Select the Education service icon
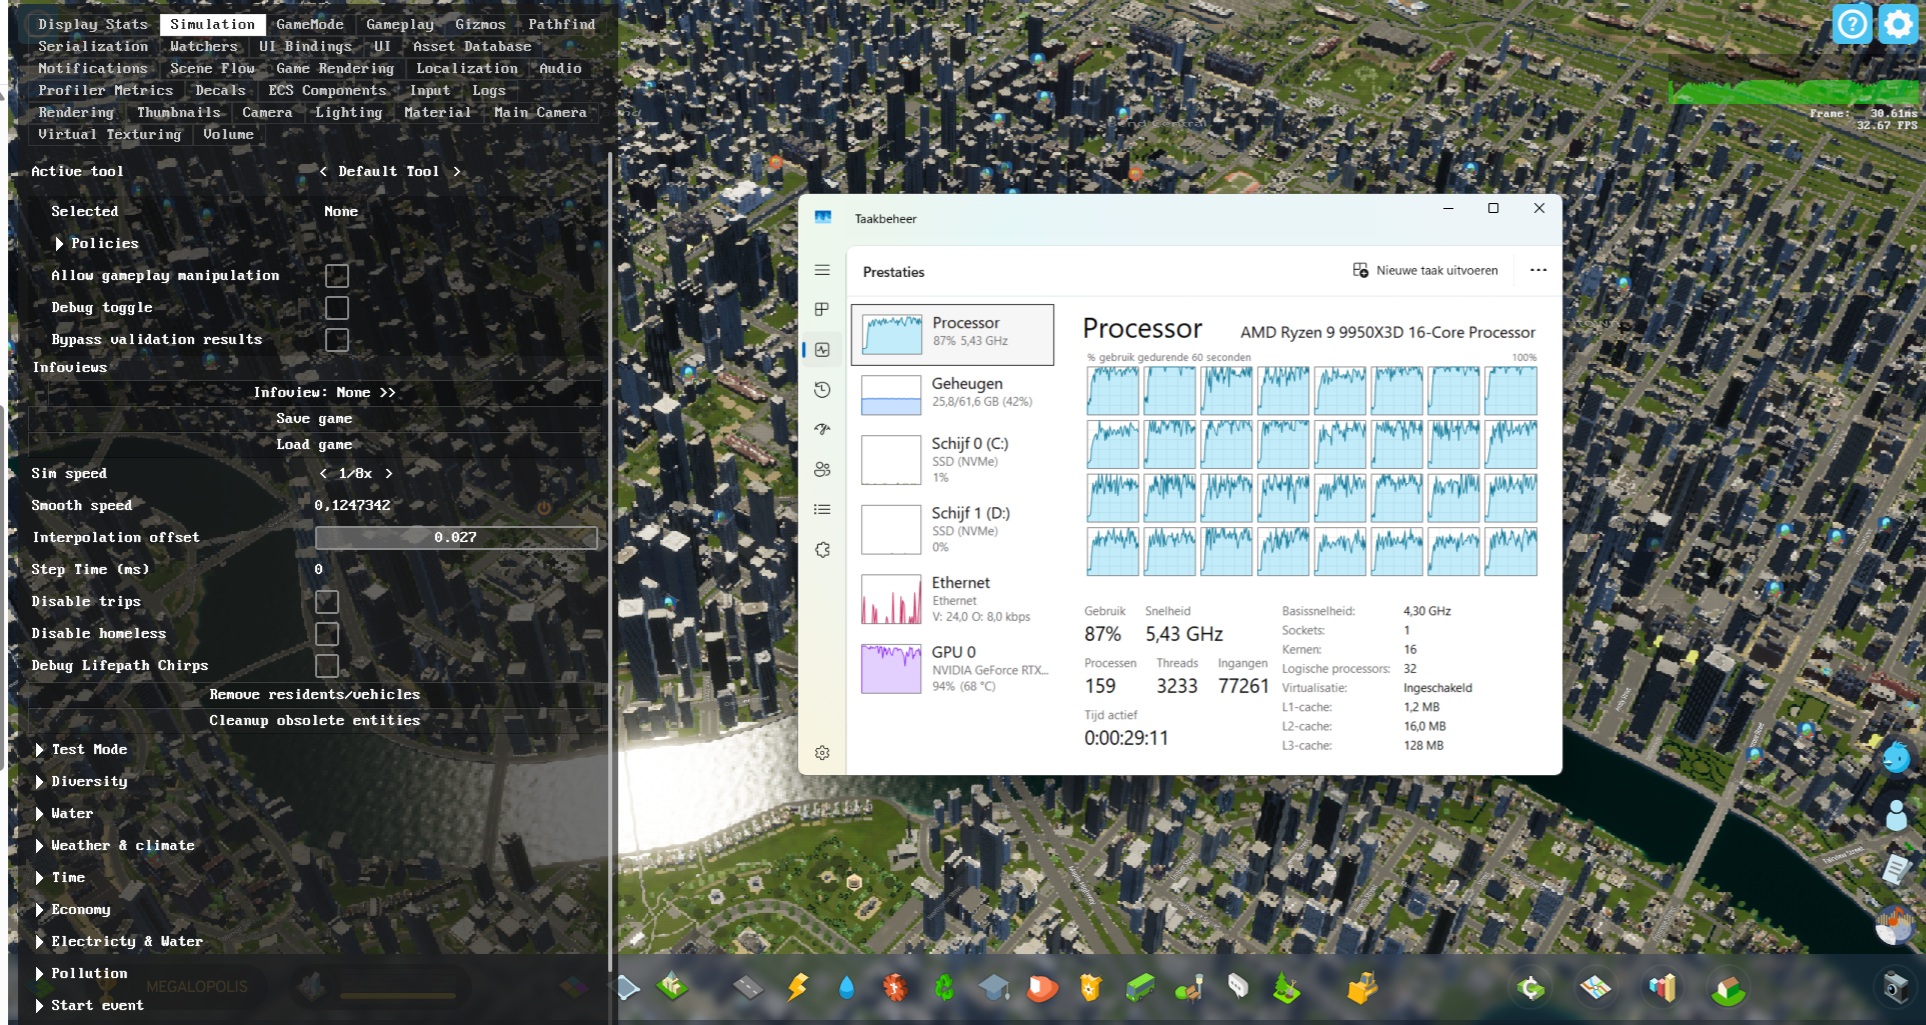The width and height of the screenshot is (1926, 1025). coord(992,990)
